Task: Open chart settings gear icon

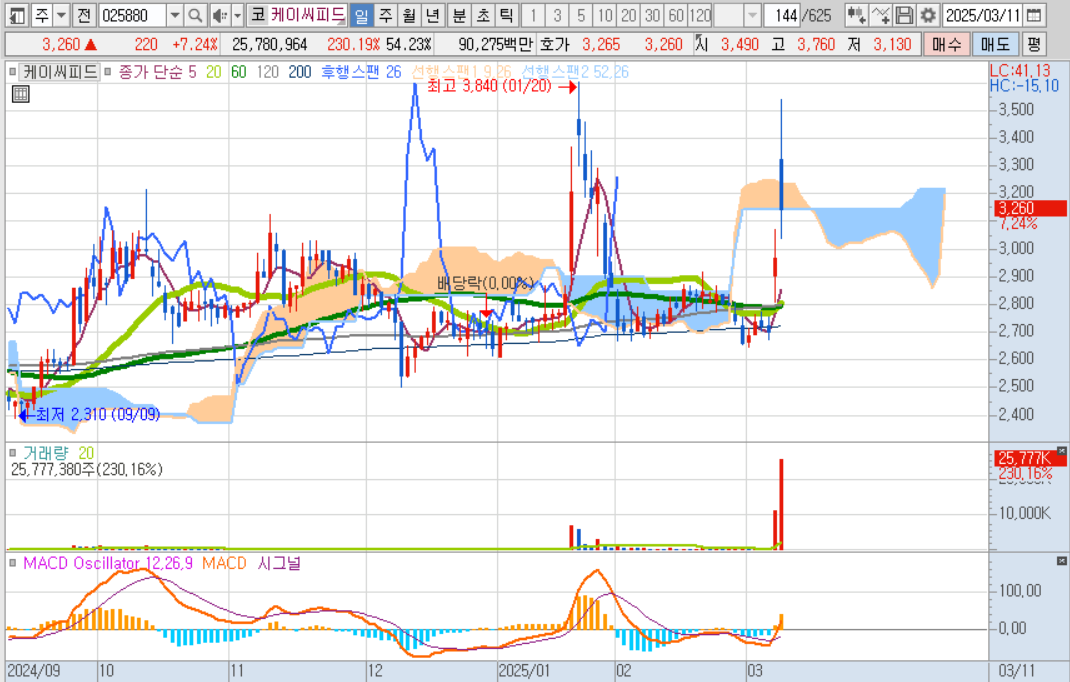Action: [927, 14]
